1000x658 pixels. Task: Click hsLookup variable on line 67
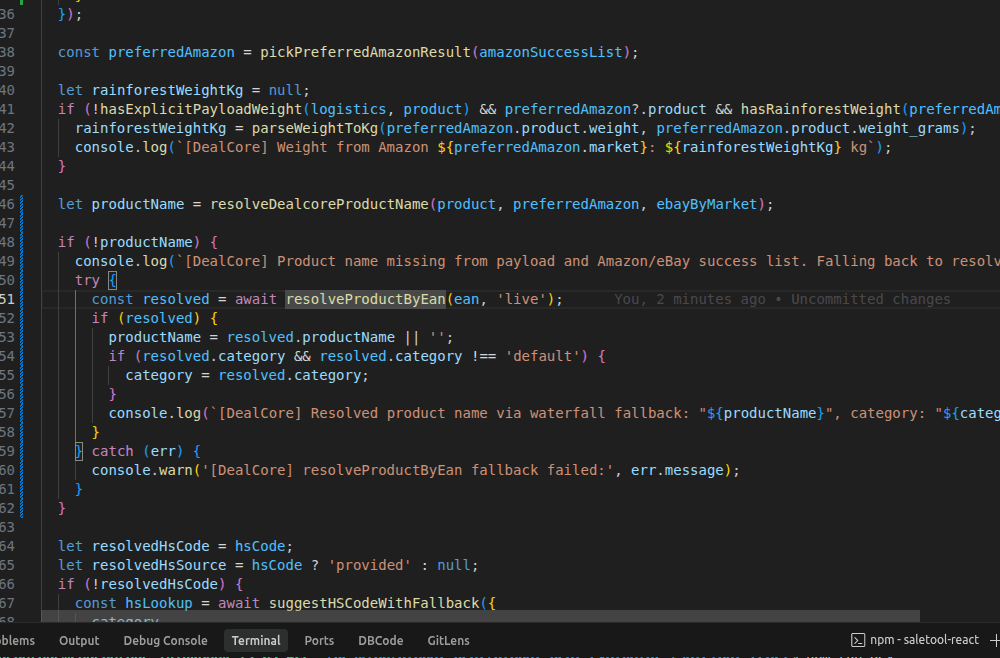[159, 603]
